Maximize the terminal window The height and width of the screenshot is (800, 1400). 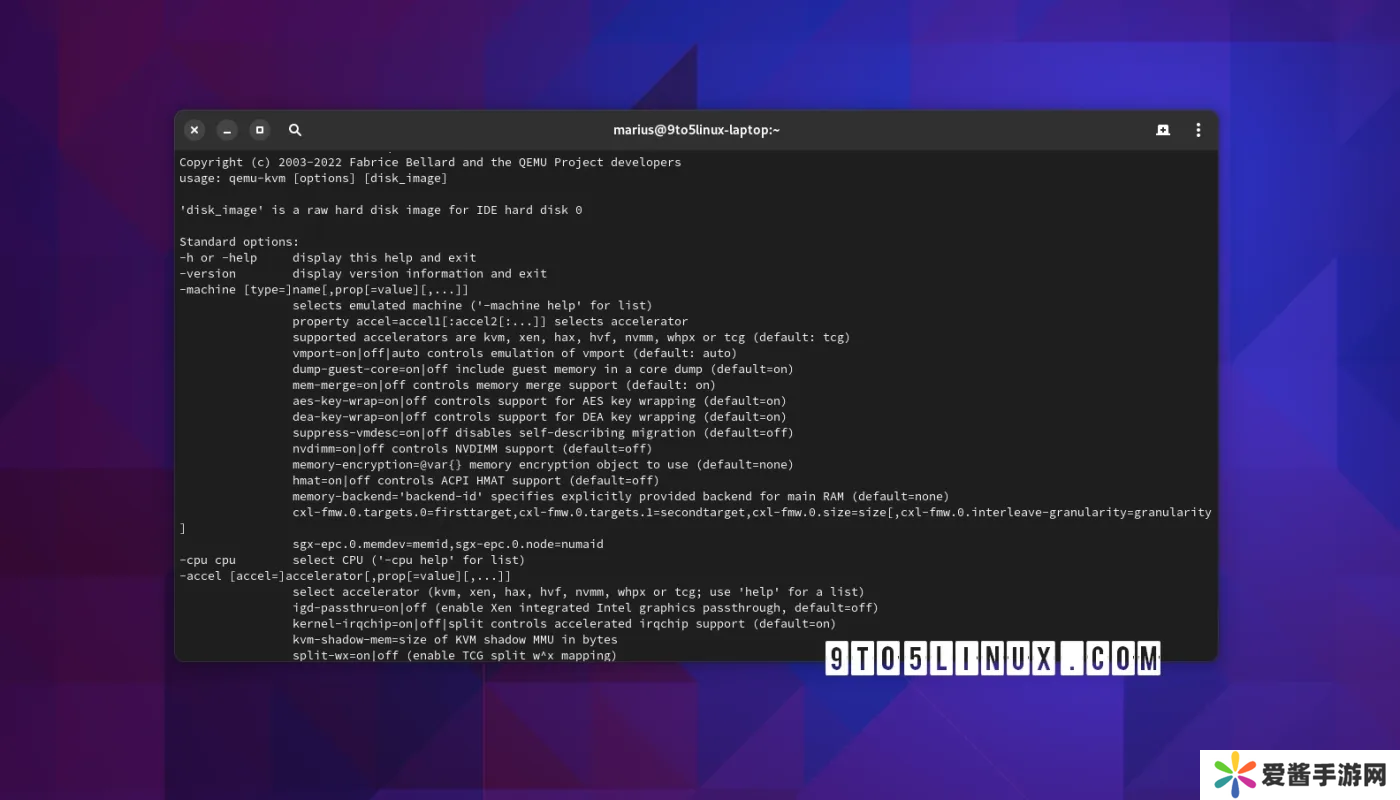pyautogui.click(x=260, y=130)
